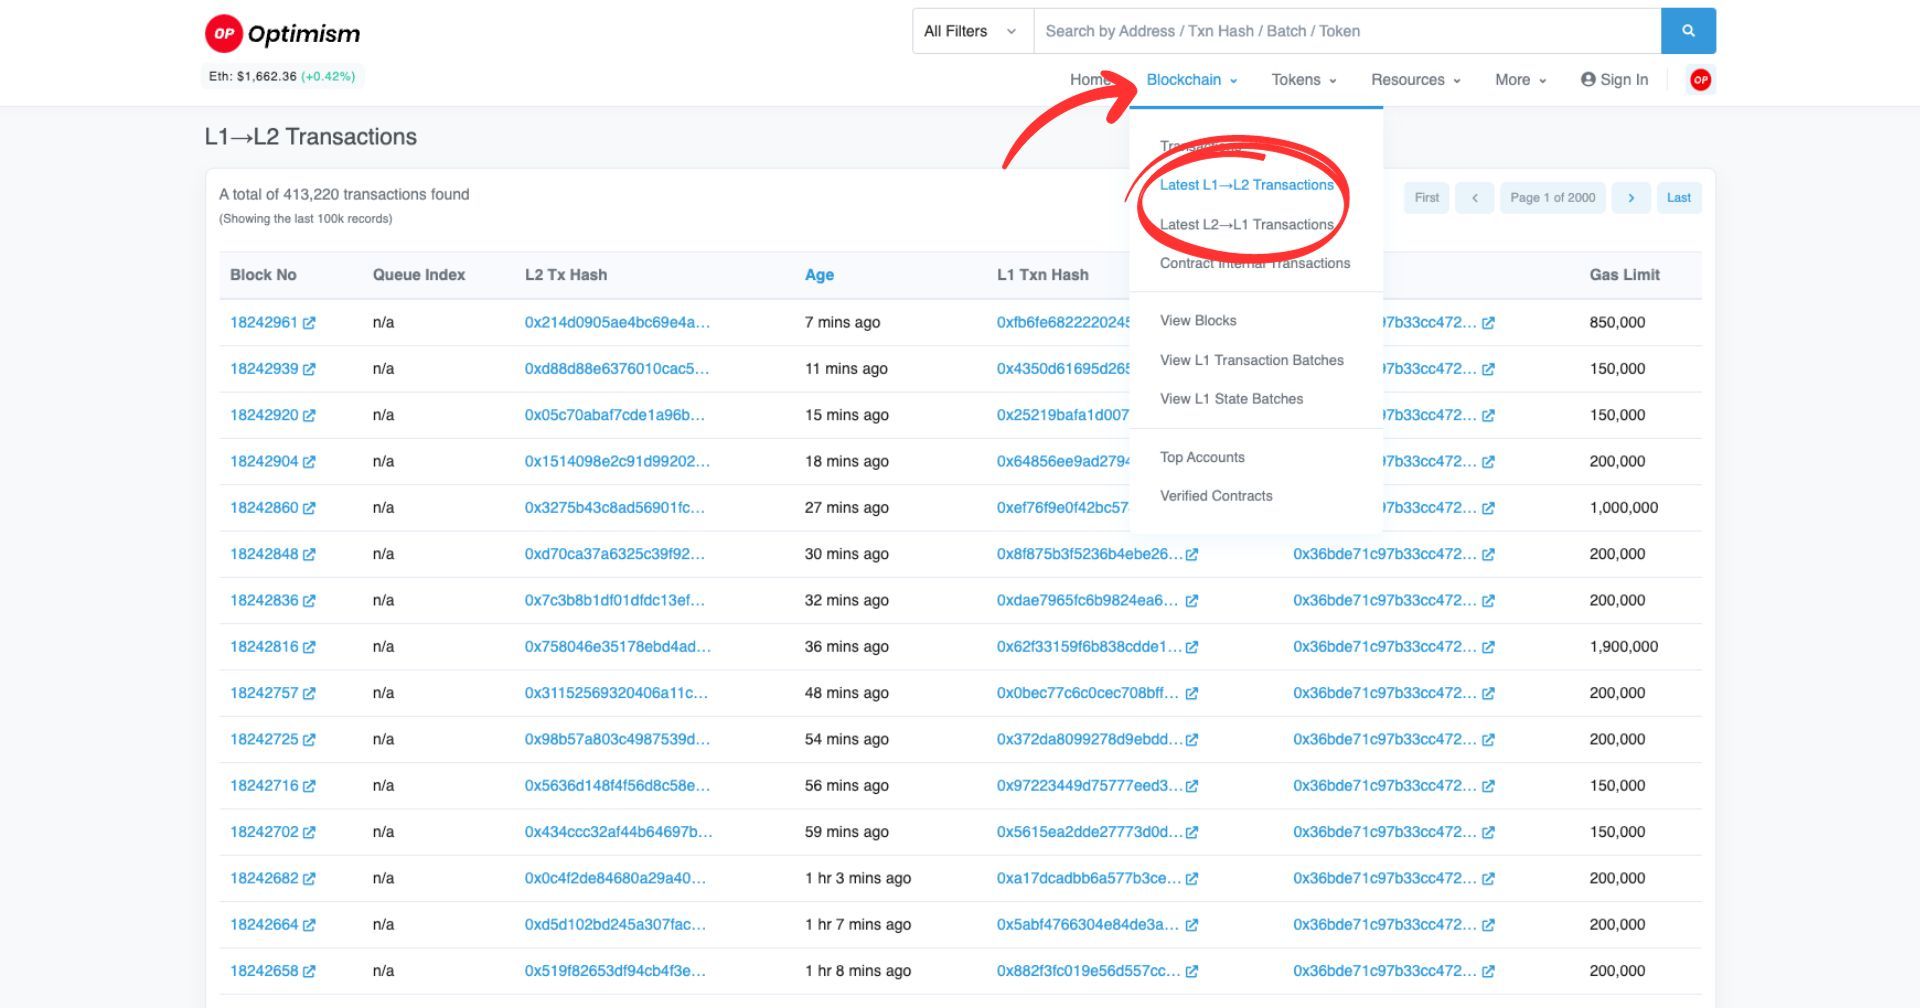Image resolution: width=1920 pixels, height=1008 pixels.
Task: Open external link icon next to block 18242860
Action: point(309,508)
